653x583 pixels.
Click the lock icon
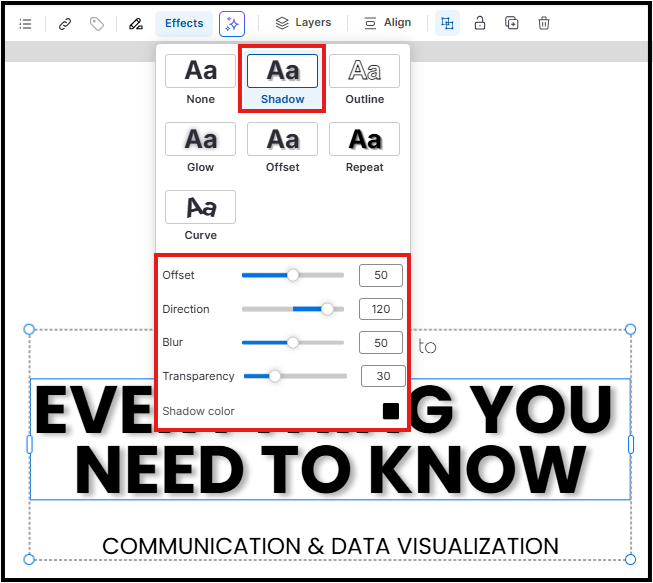coord(480,23)
